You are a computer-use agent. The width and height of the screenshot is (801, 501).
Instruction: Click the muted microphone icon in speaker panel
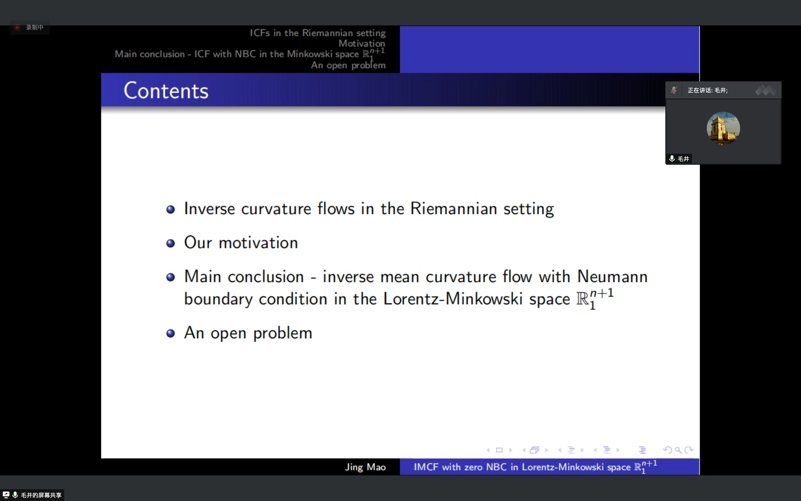674,91
